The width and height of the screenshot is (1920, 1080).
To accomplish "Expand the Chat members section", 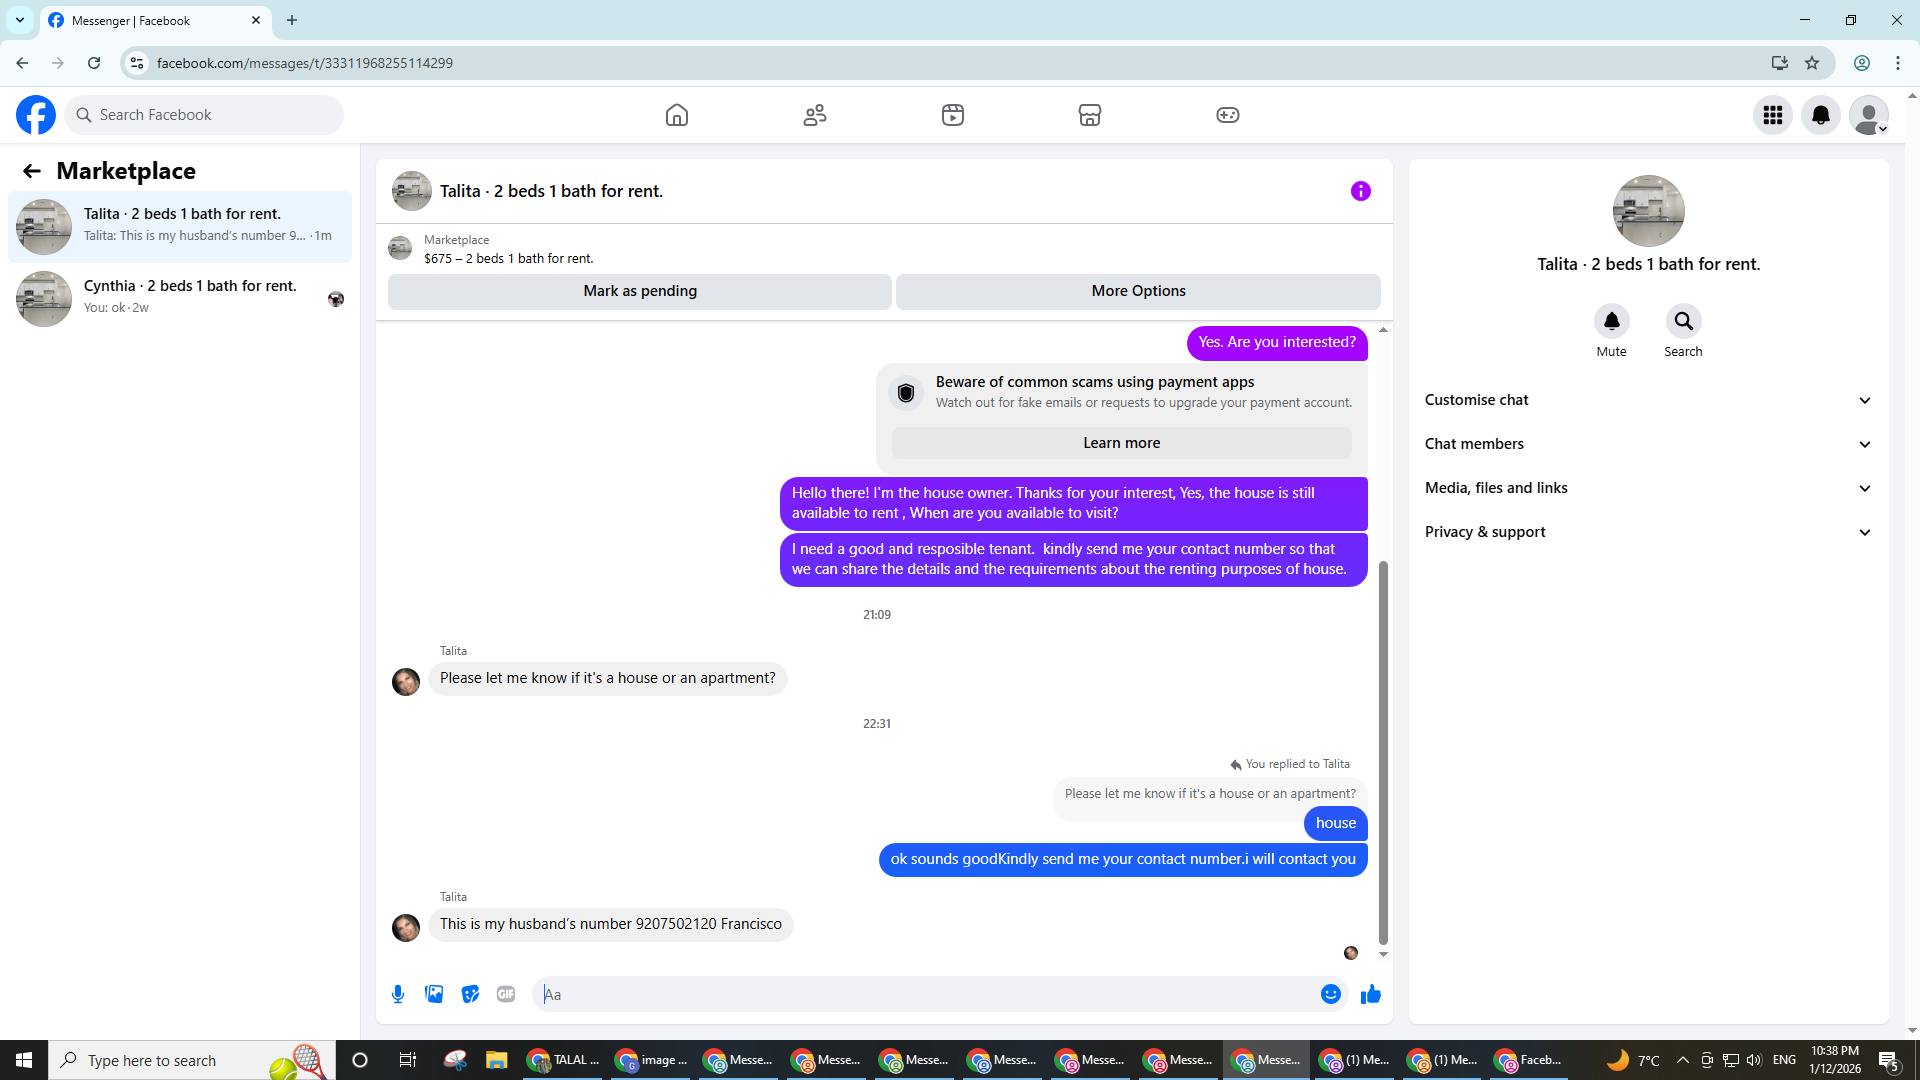I will 1647,444.
